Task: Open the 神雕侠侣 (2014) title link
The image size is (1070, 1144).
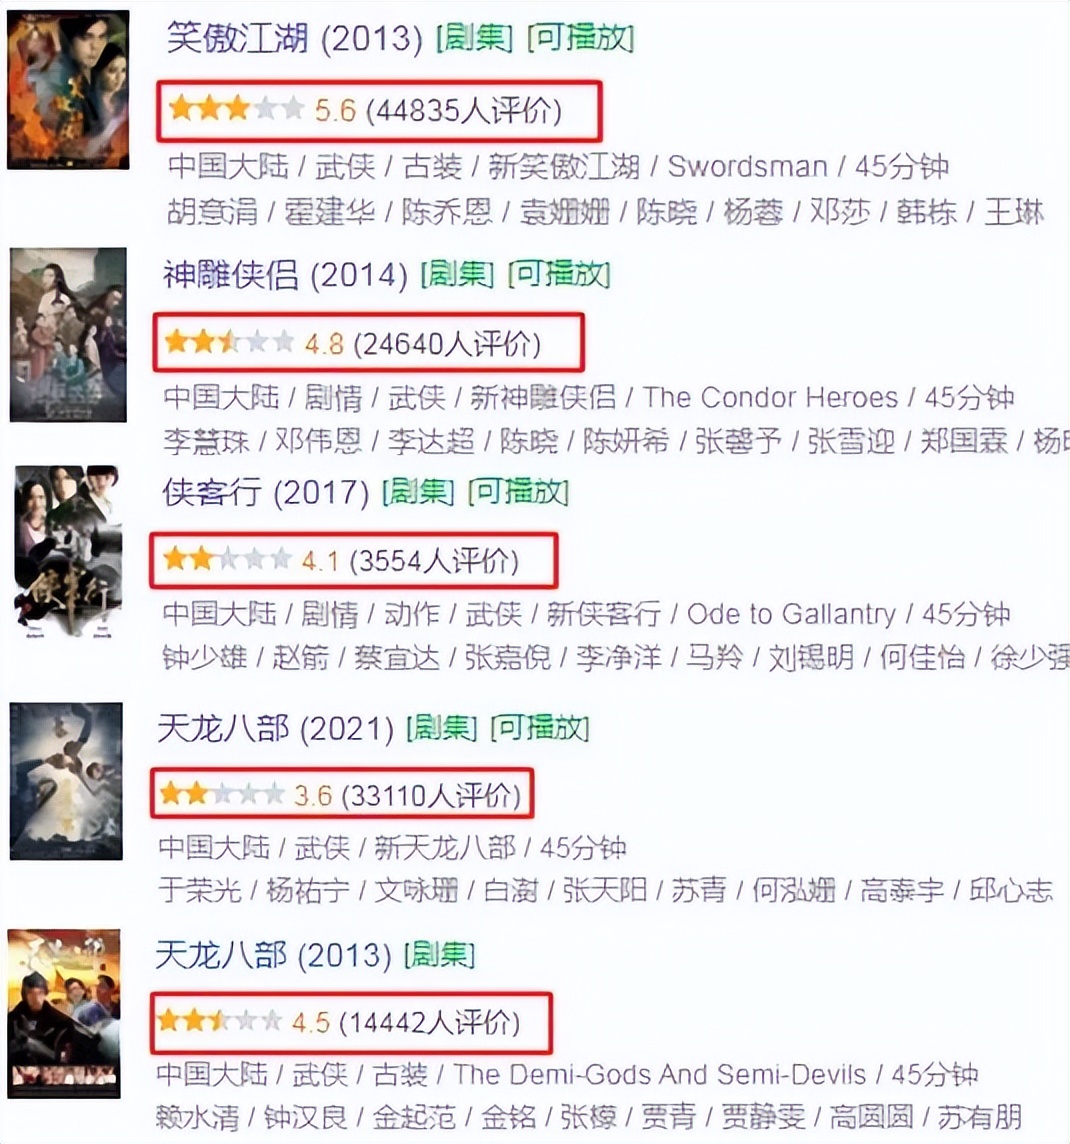Action: (285, 275)
